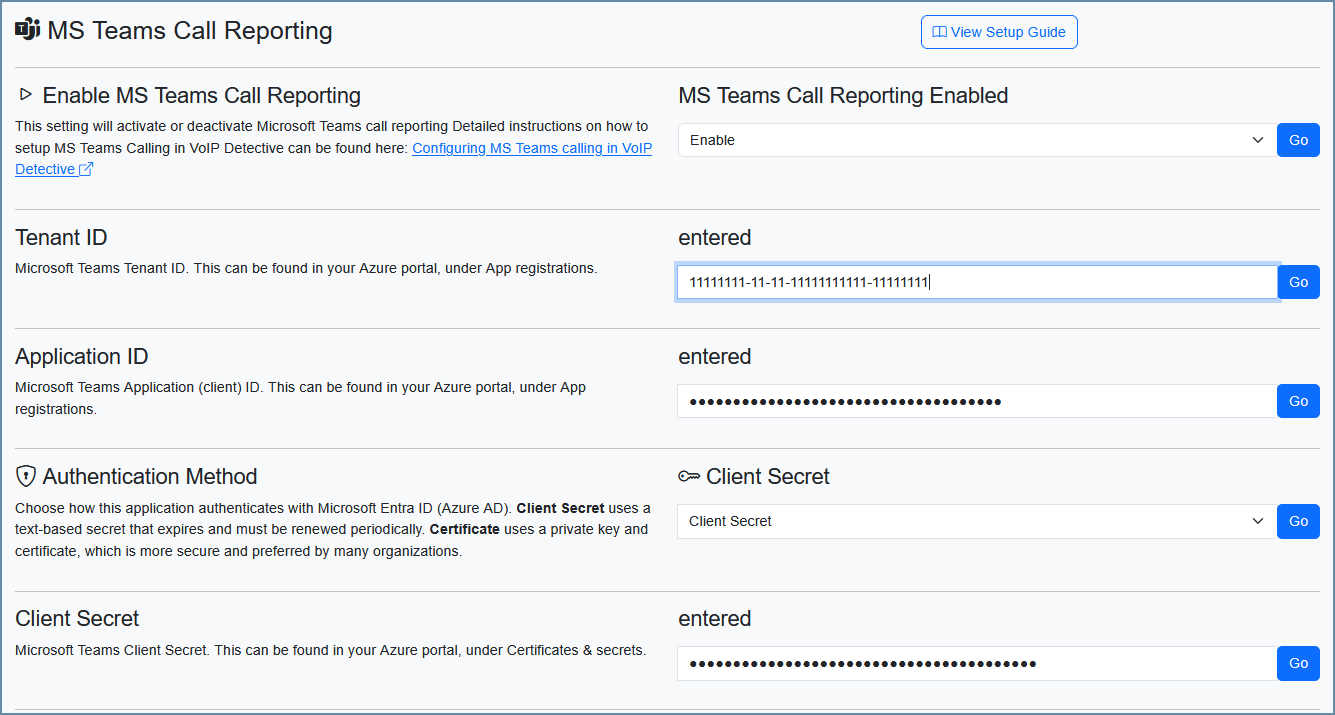Click the entered status above Client Secret field

(x=715, y=618)
